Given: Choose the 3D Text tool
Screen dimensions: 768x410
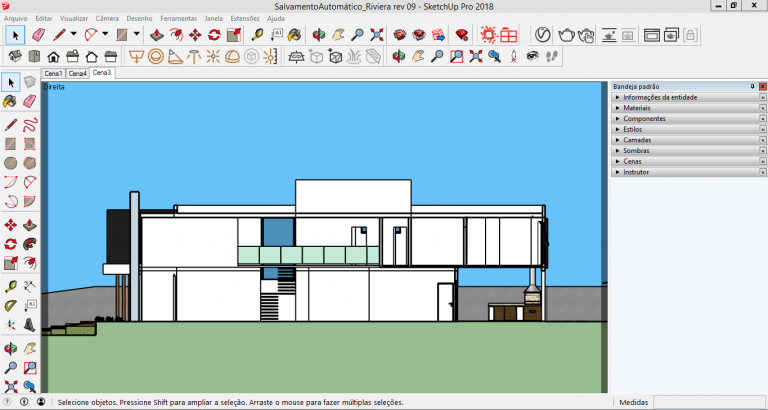Looking at the screenshot, I should point(30,324).
